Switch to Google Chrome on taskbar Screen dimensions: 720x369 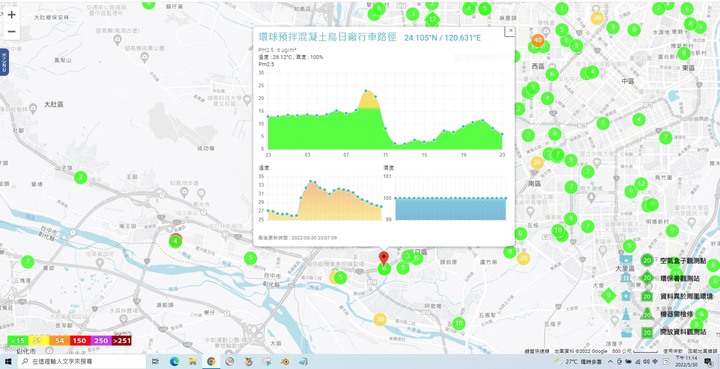[x=211, y=362]
